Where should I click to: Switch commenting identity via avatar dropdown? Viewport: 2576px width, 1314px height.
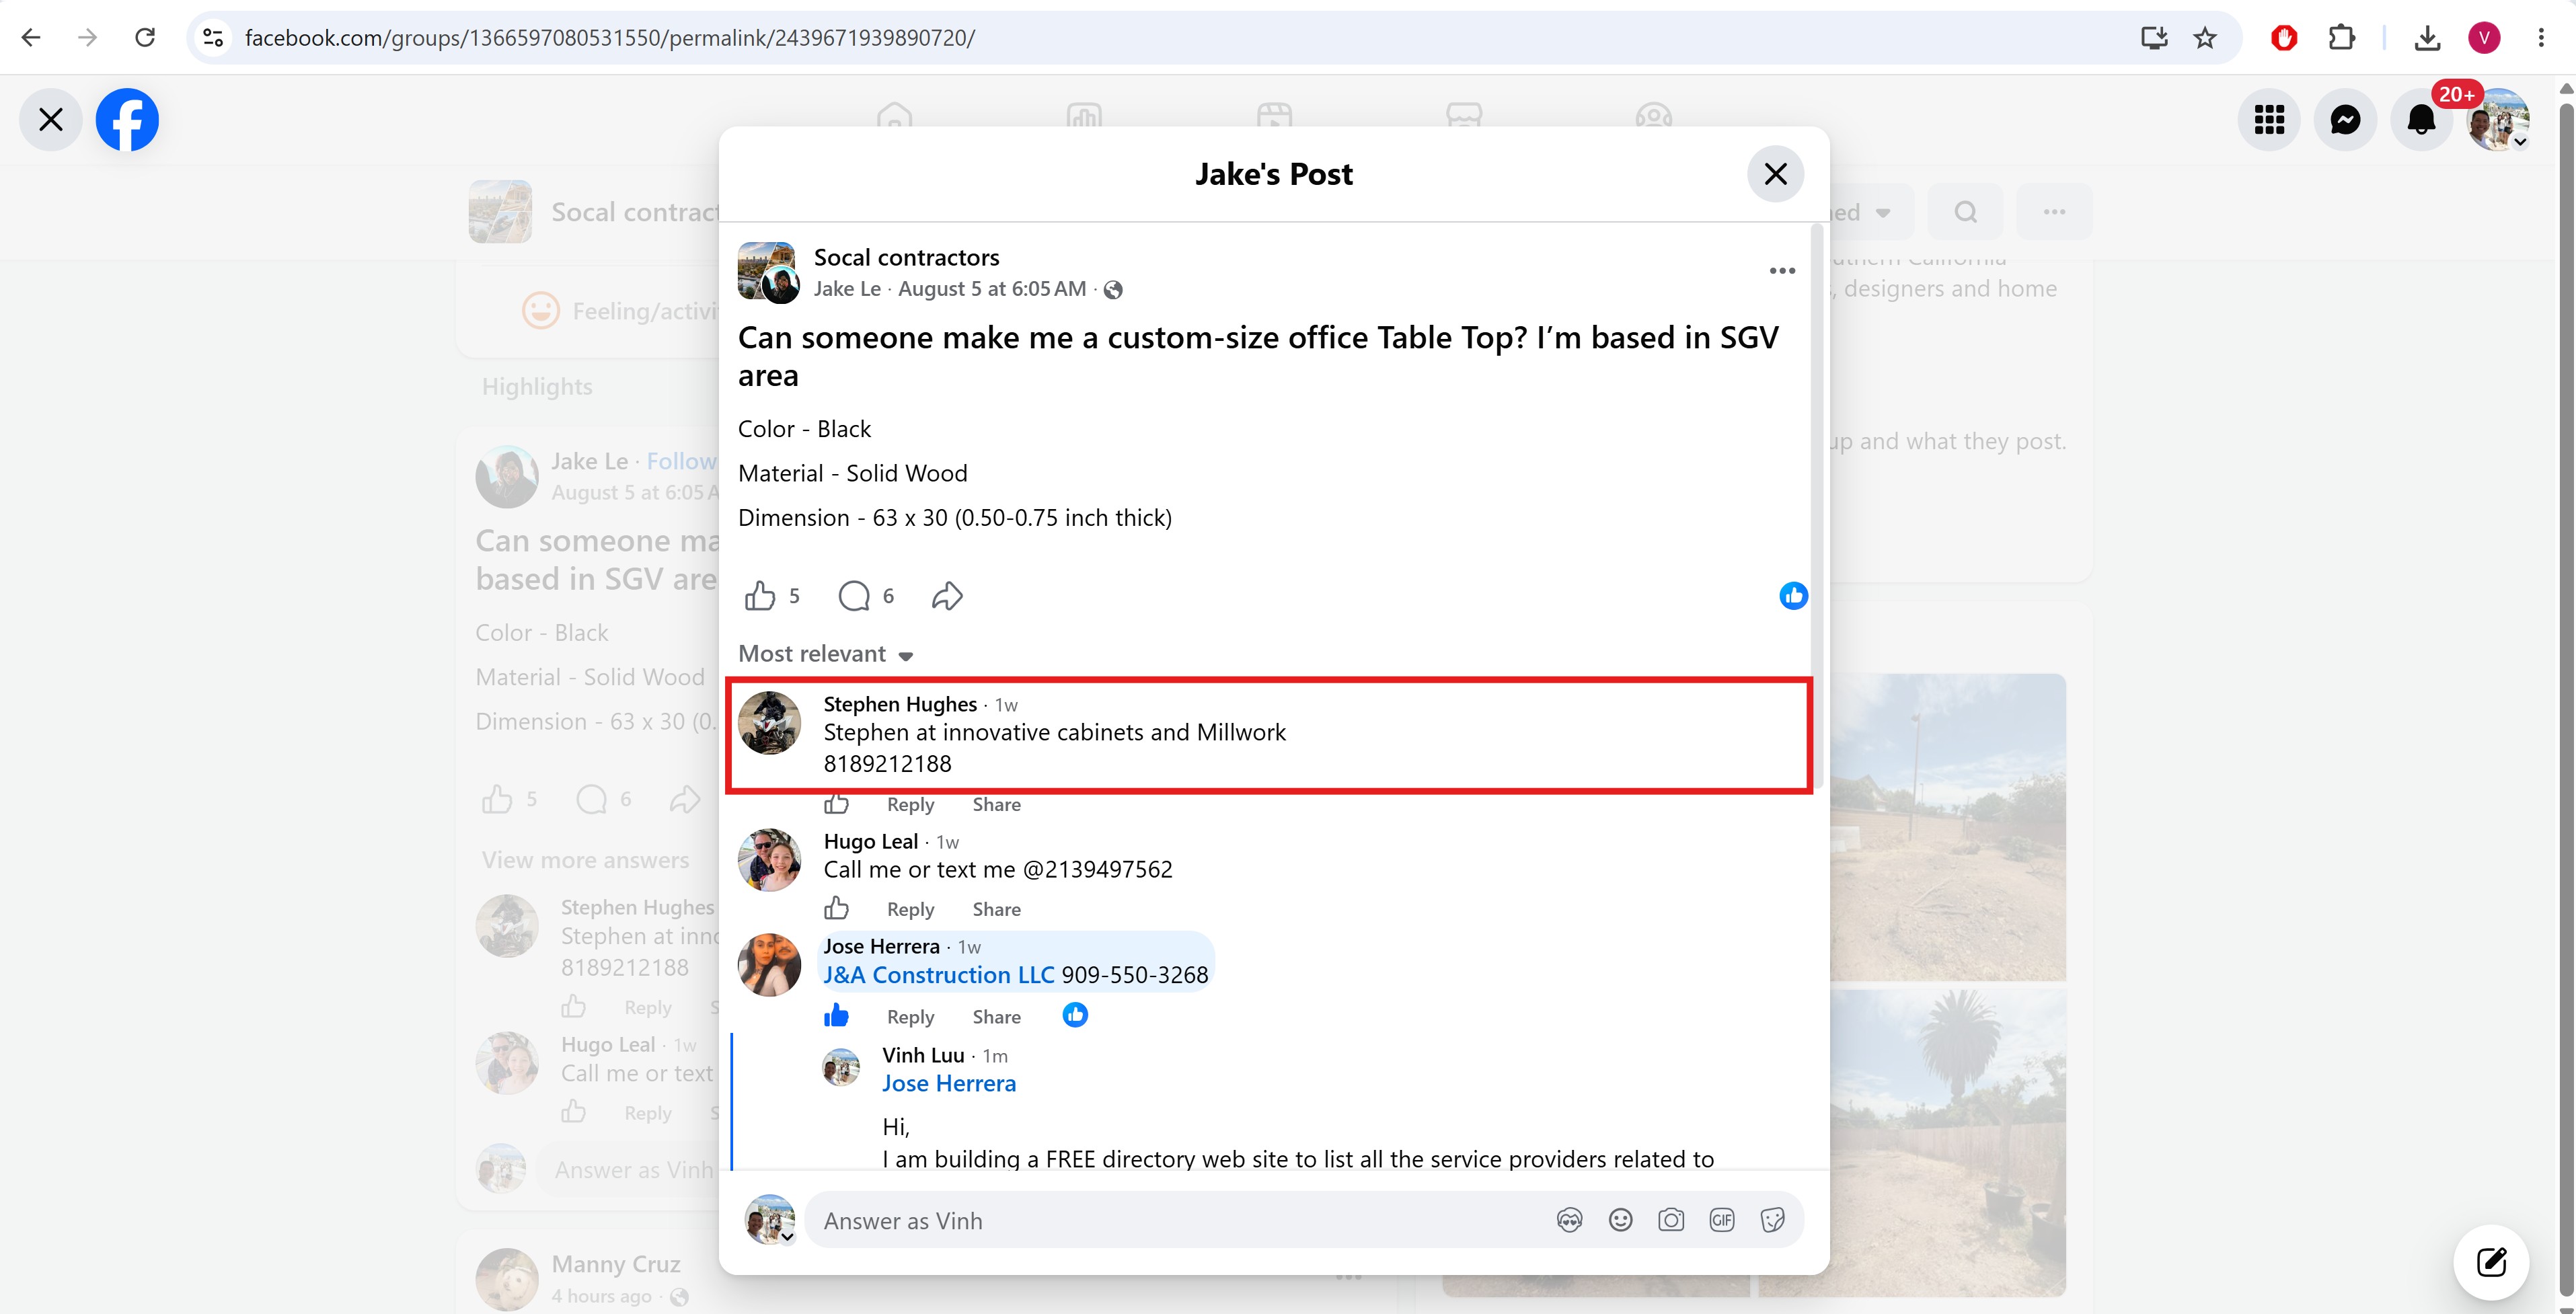pyautogui.click(x=769, y=1220)
